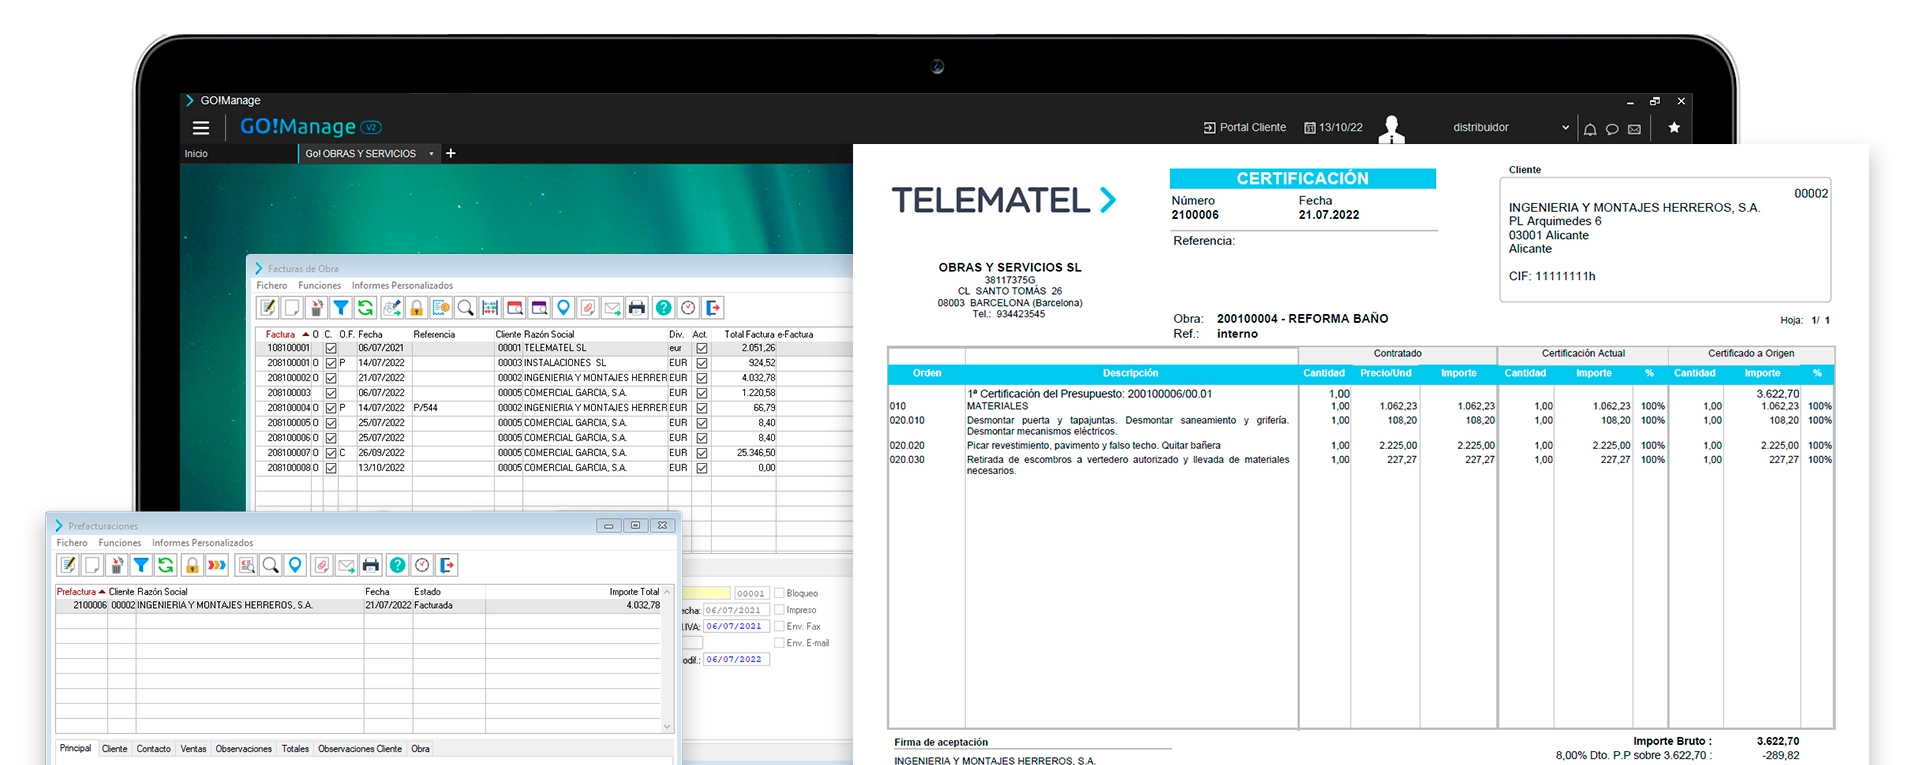
Task: Open the chat speech bubble icon
Action: coord(1612,129)
